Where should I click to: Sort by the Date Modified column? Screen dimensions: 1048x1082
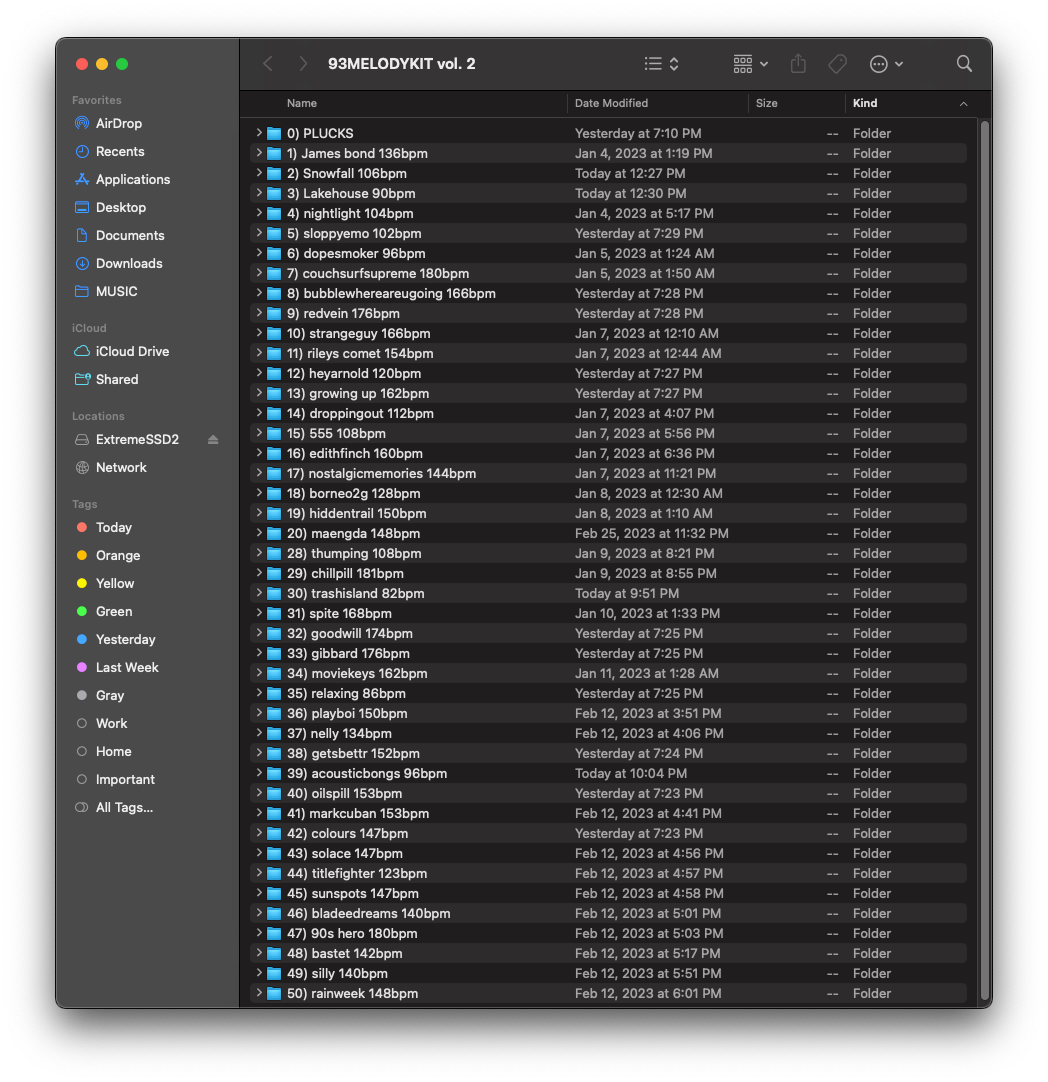[611, 103]
